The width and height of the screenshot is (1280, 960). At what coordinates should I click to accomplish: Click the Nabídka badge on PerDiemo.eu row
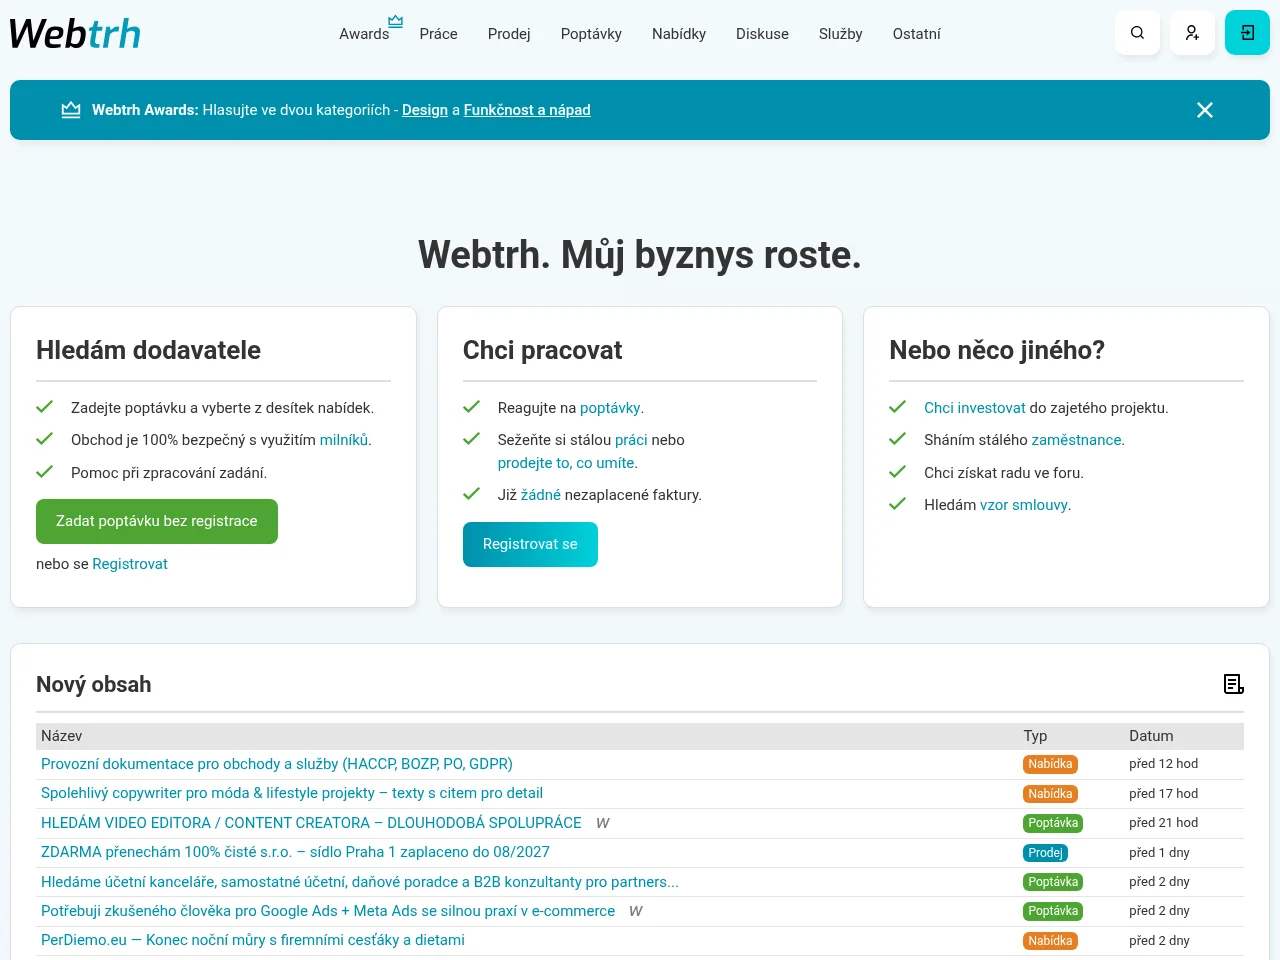coord(1050,941)
